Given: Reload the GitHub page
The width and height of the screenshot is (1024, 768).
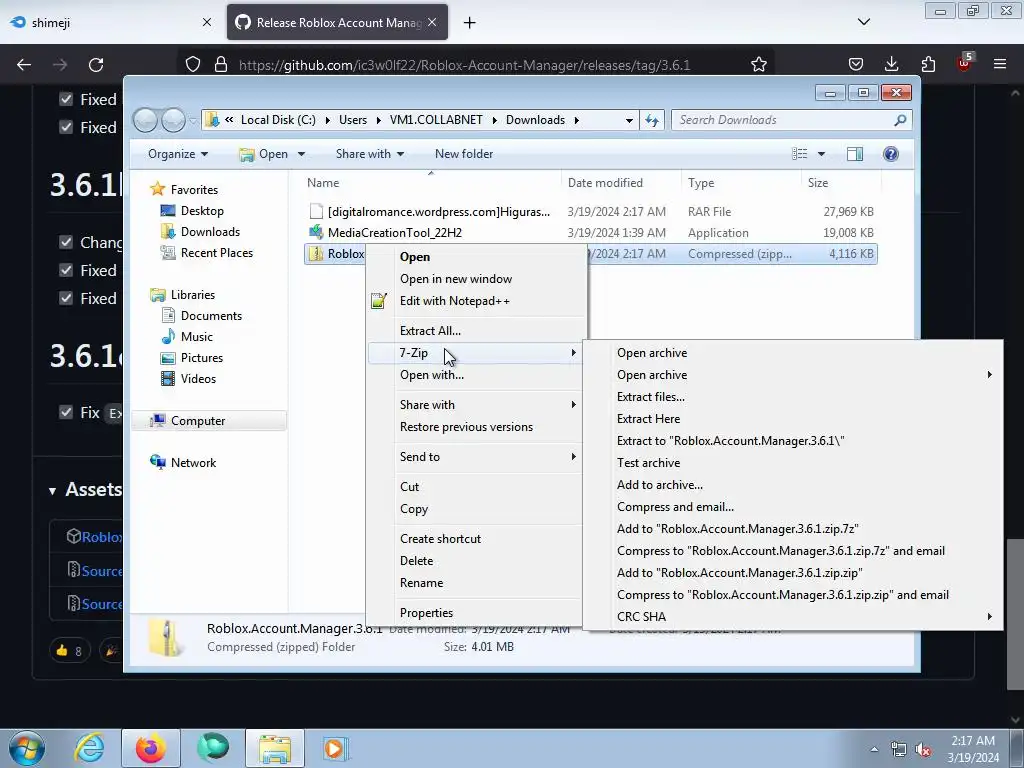Looking at the screenshot, I should [x=96, y=65].
